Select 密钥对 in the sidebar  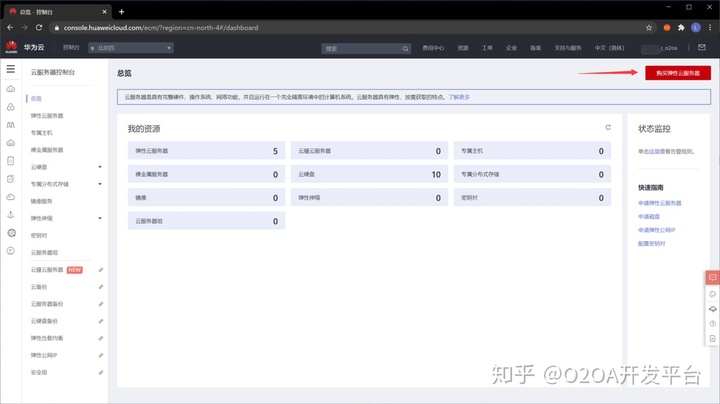pyautogui.click(x=39, y=236)
